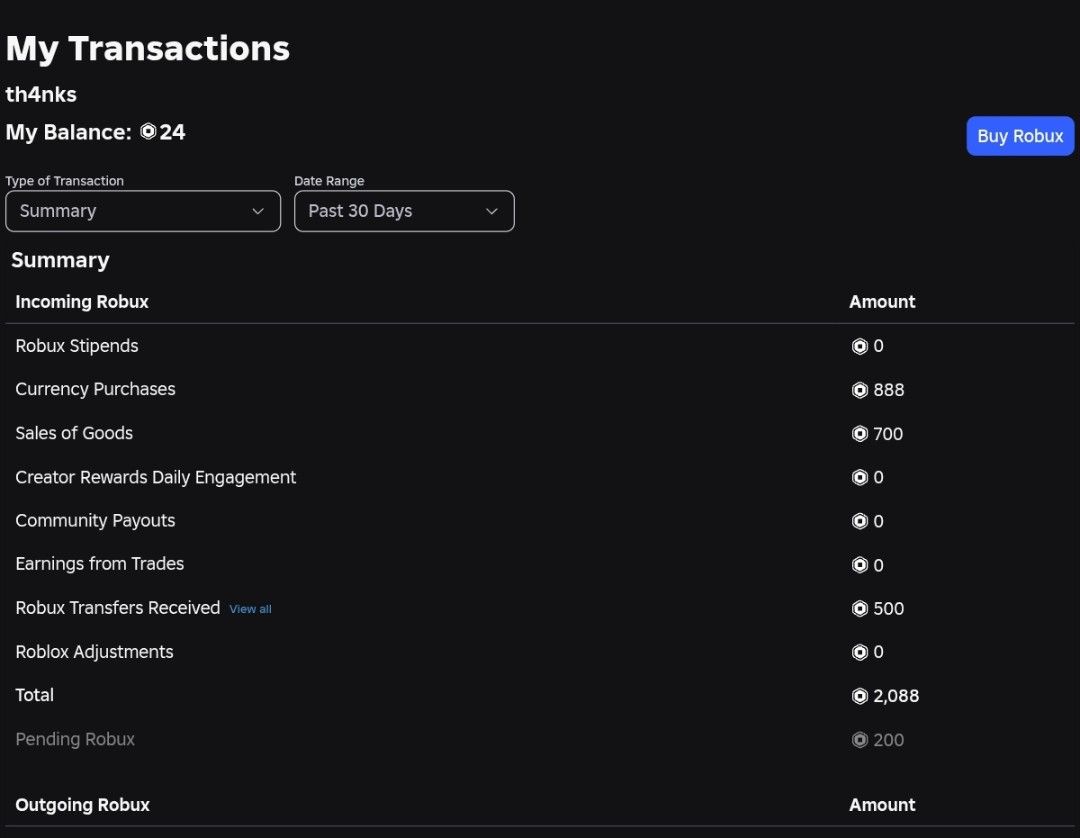Click the balance value 24
The image size is (1080, 838).
click(172, 132)
